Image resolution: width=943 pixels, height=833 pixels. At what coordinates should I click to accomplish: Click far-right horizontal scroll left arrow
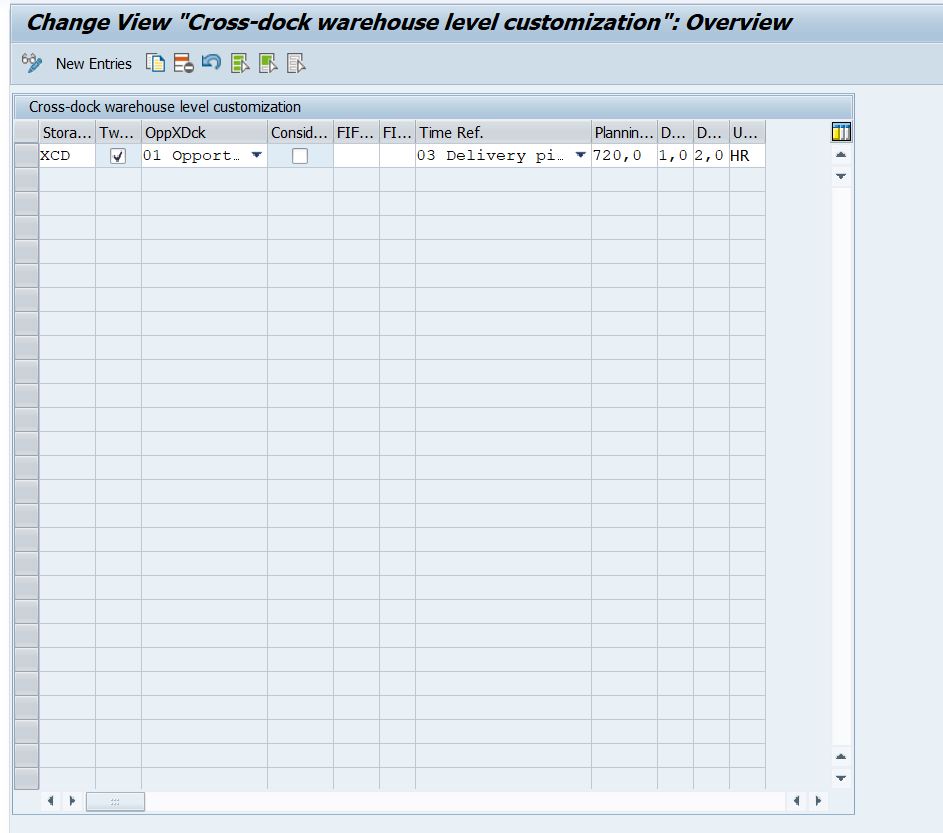796,801
